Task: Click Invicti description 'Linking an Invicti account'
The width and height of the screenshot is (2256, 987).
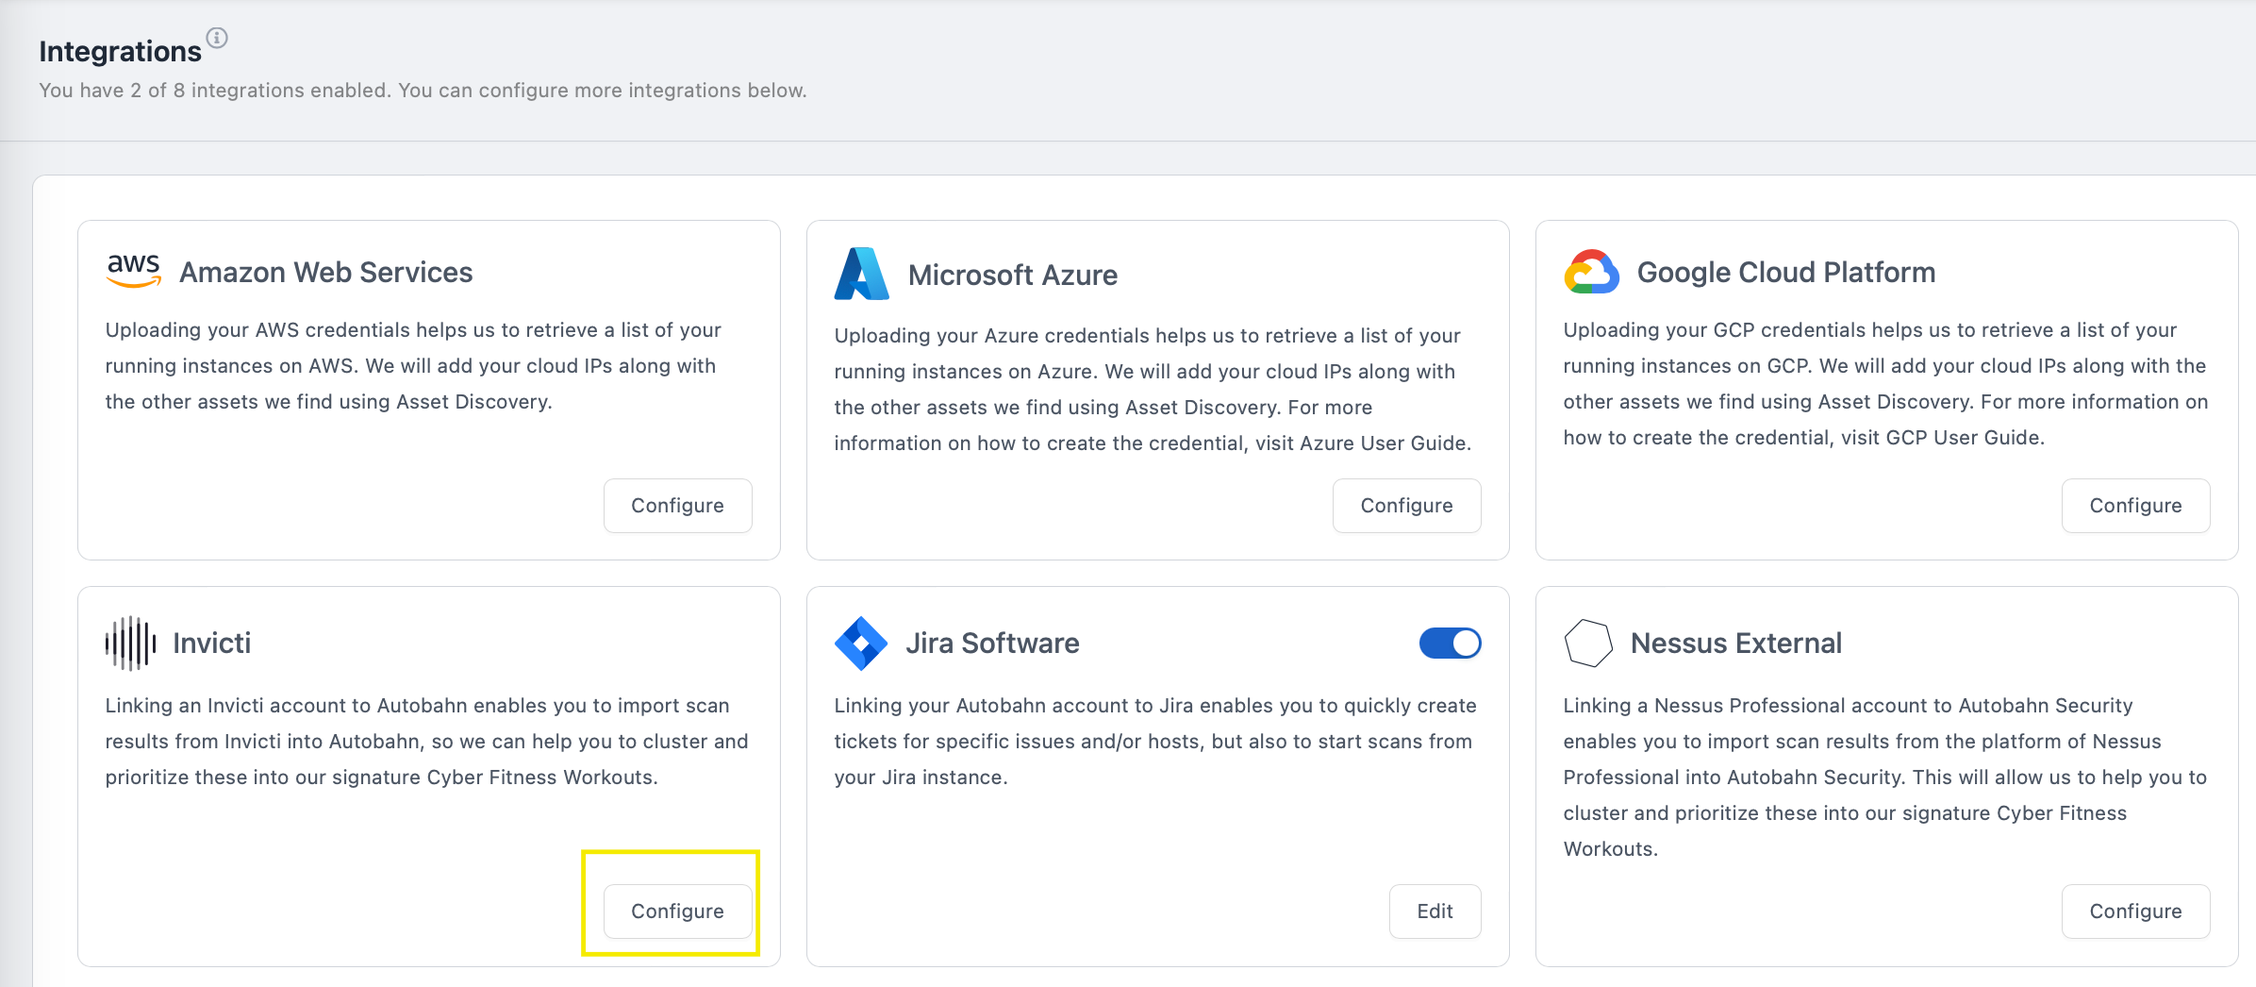Action: coord(238,705)
